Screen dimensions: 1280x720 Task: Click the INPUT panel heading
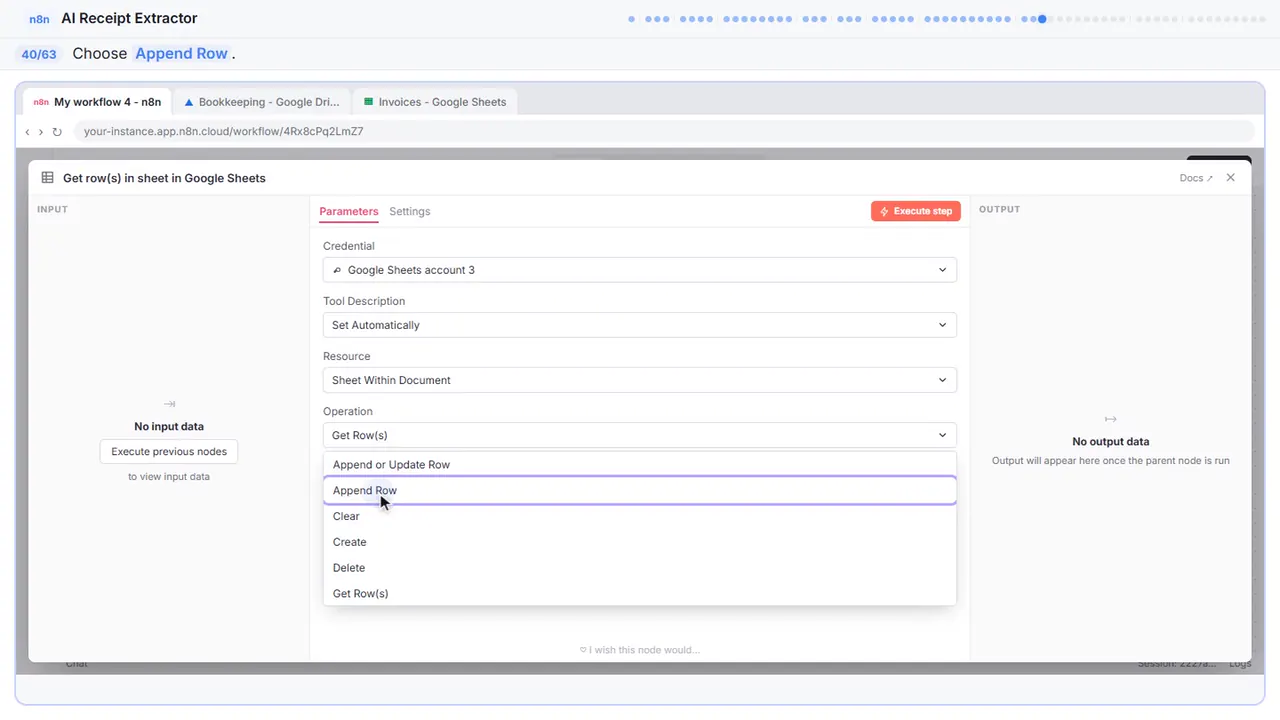click(x=52, y=210)
